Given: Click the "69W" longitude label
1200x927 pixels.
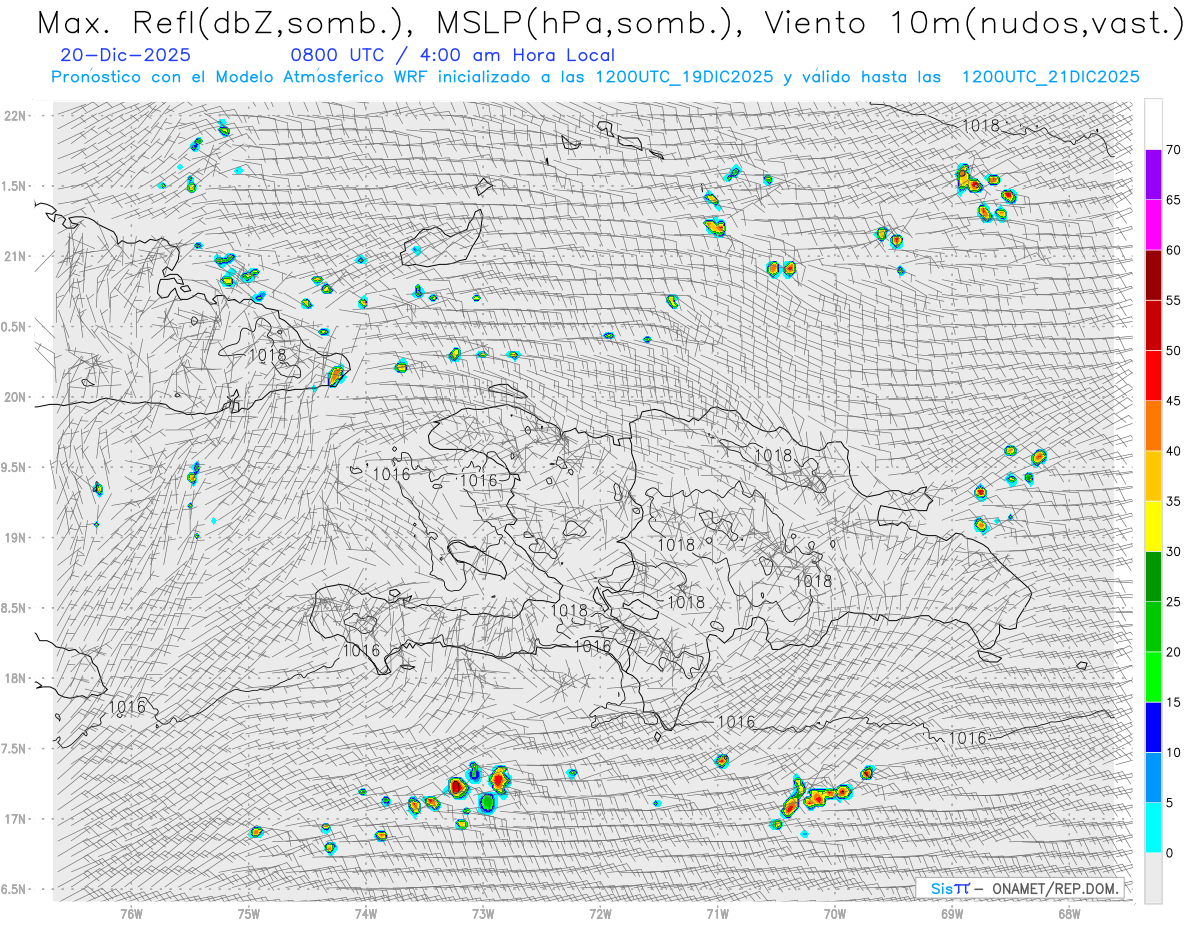Looking at the screenshot, I should pyautogui.click(x=952, y=913).
